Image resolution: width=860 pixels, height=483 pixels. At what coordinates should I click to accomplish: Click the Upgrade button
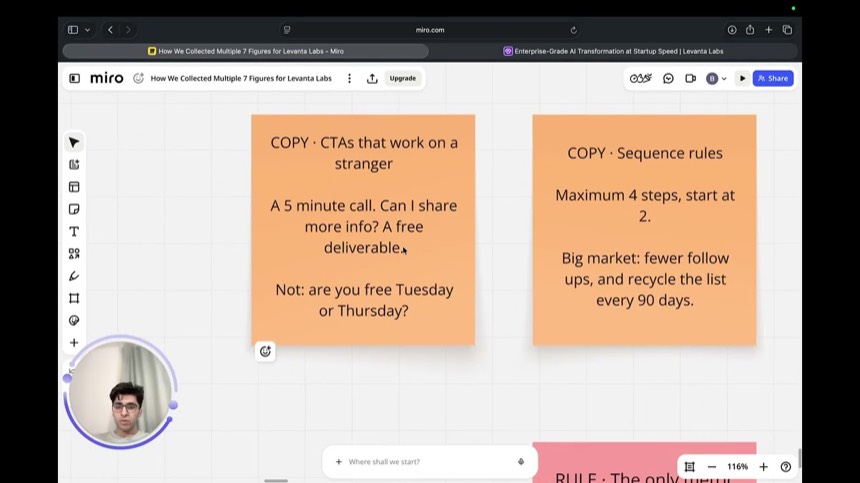point(403,78)
